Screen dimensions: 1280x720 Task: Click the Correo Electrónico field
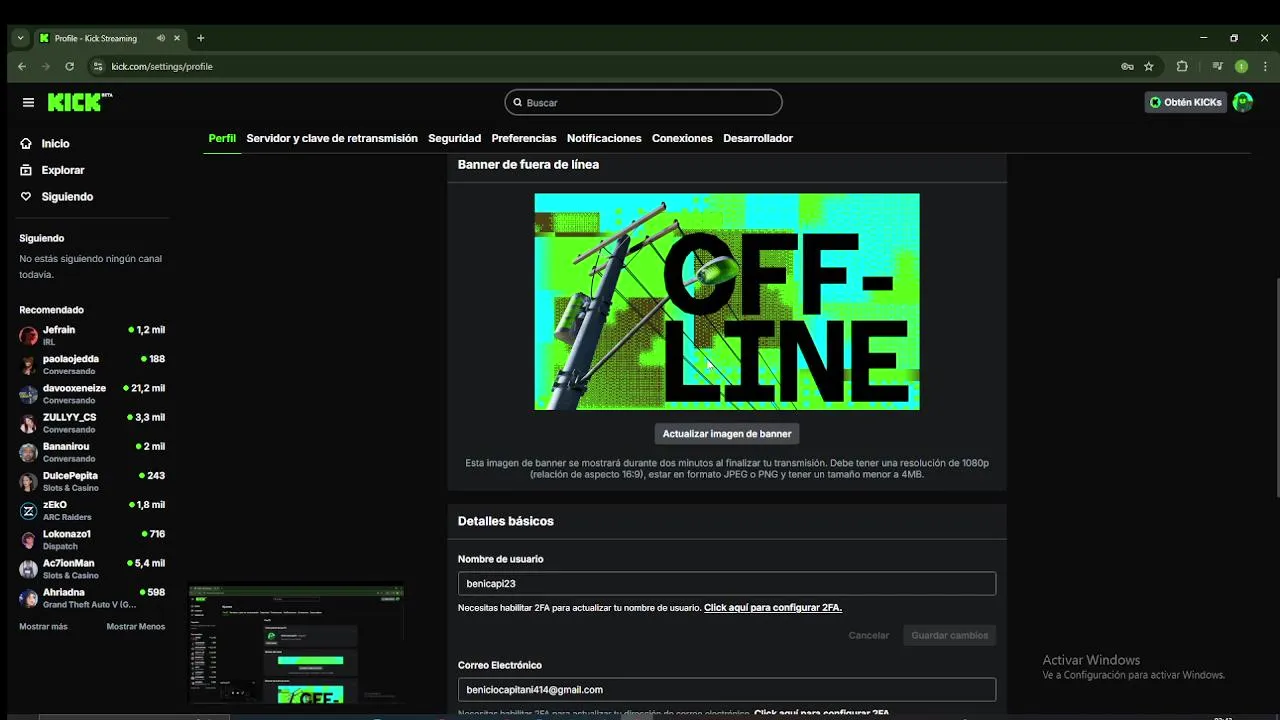pos(727,689)
